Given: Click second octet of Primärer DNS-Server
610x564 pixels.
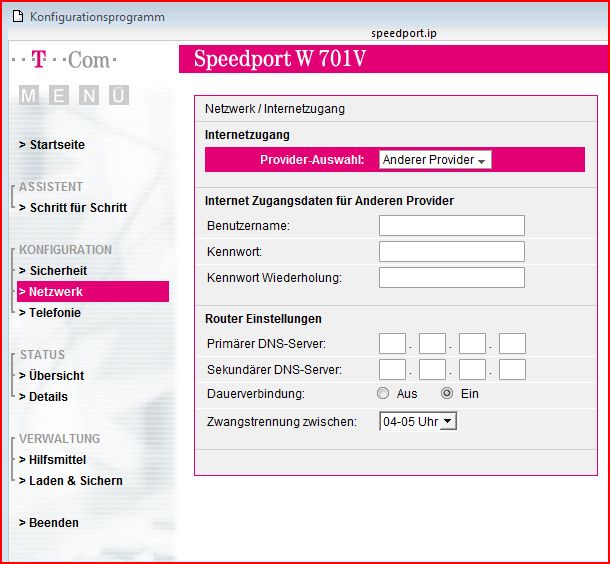Looking at the screenshot, I should [x=432, y=343].
